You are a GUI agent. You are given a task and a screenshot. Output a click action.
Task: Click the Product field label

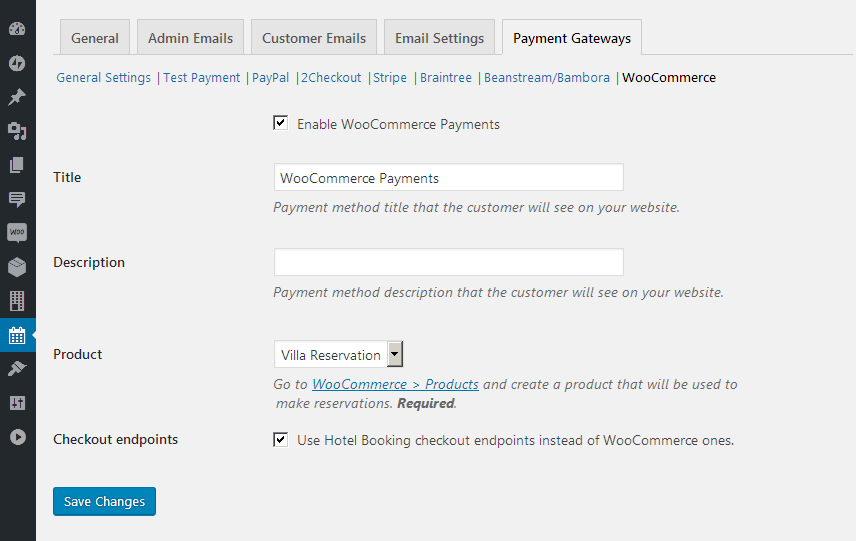[x=78, y=354]
